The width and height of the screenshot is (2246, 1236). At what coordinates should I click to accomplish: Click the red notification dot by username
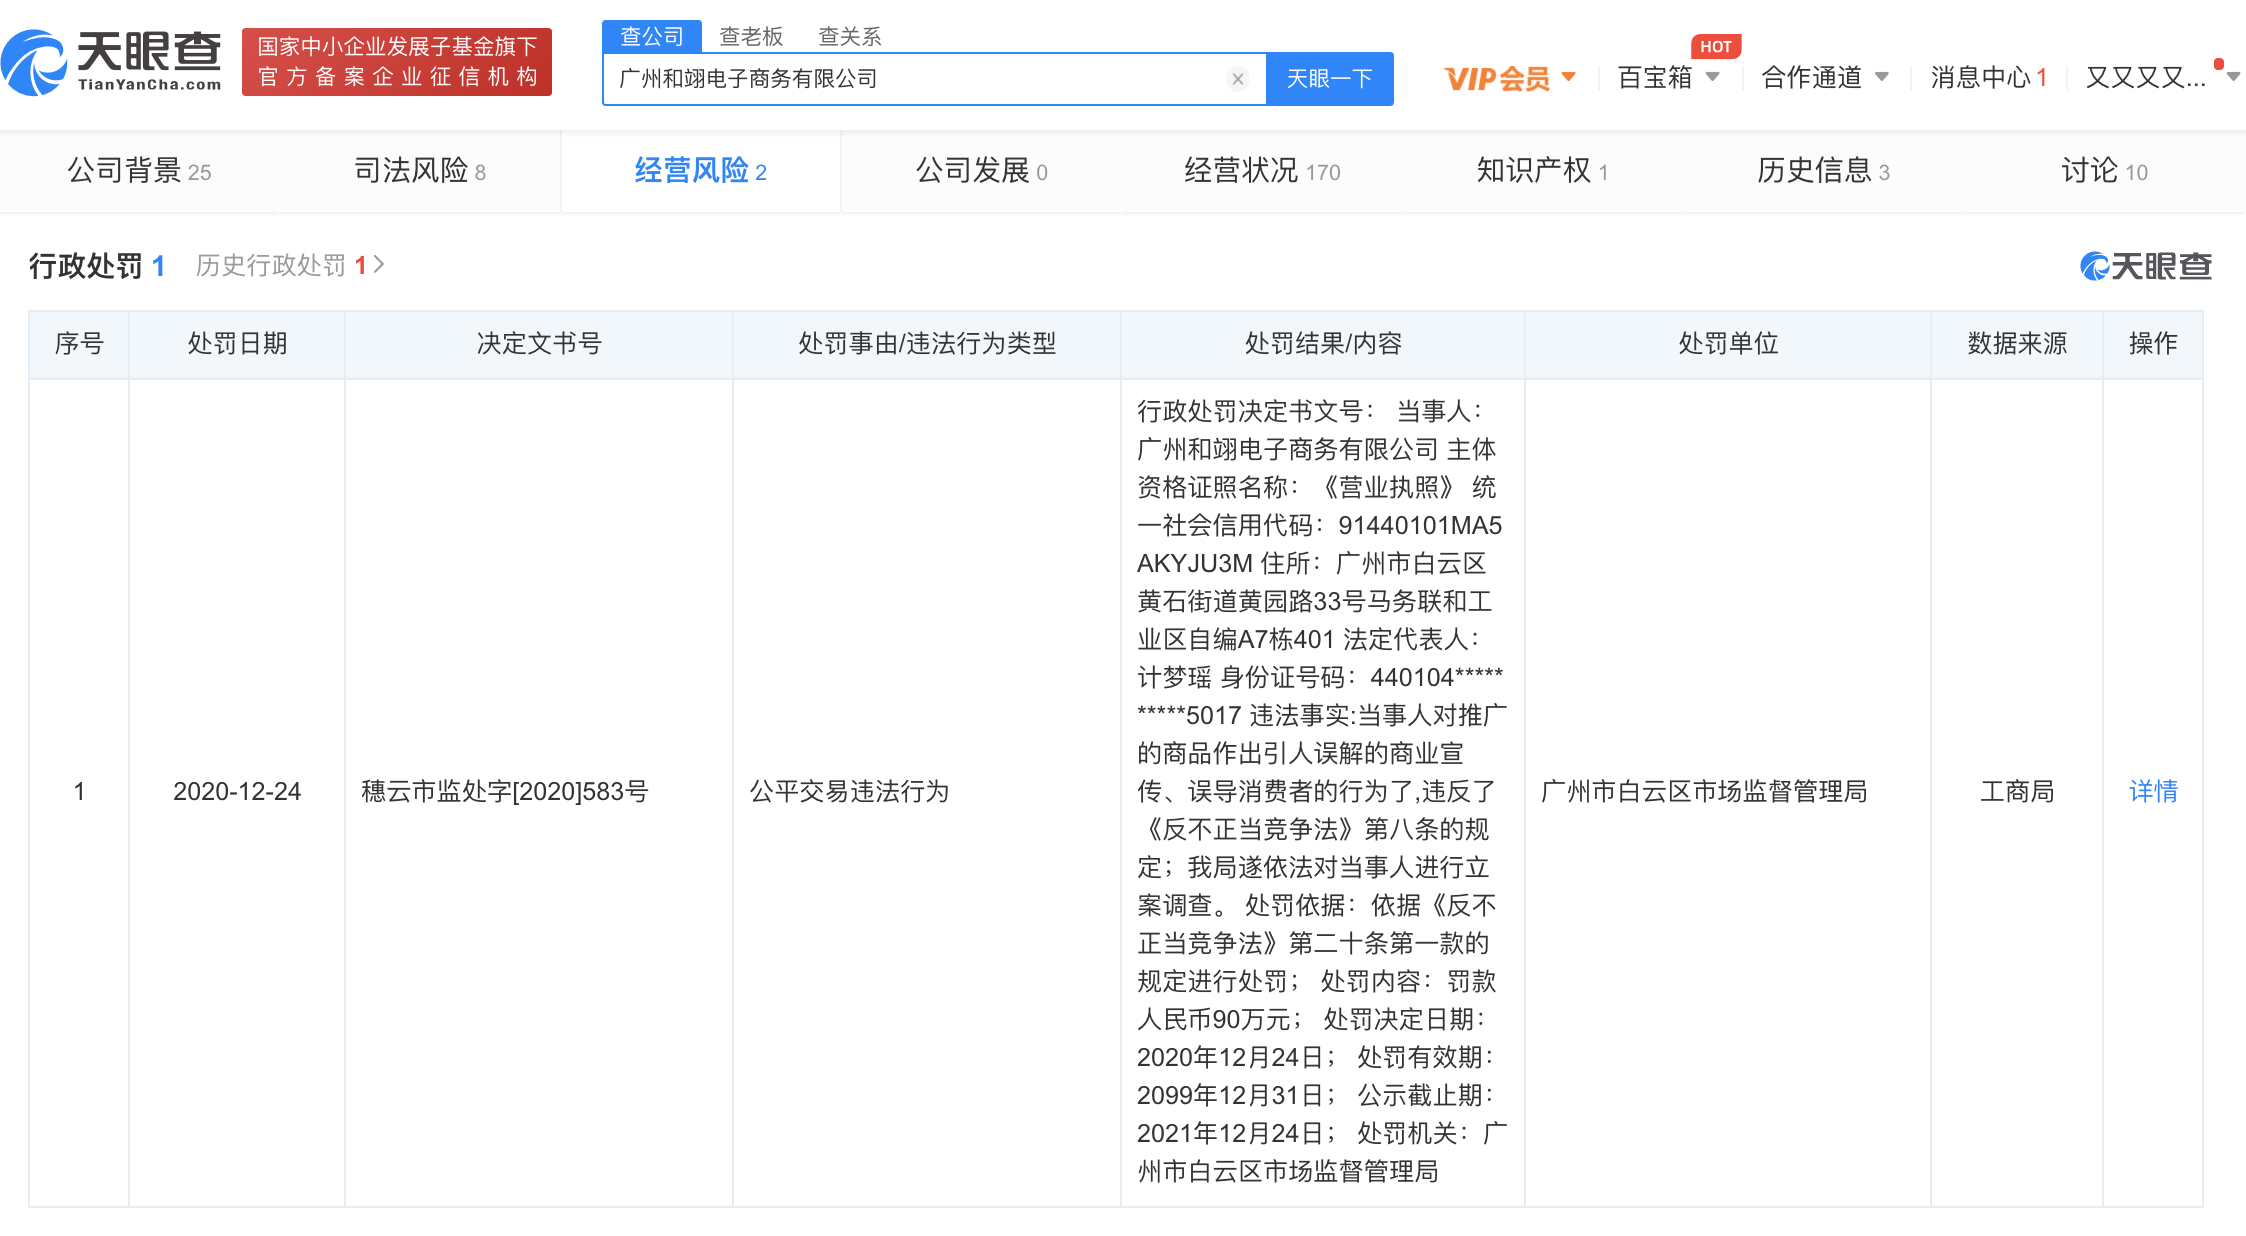(x=2219, y=64)
